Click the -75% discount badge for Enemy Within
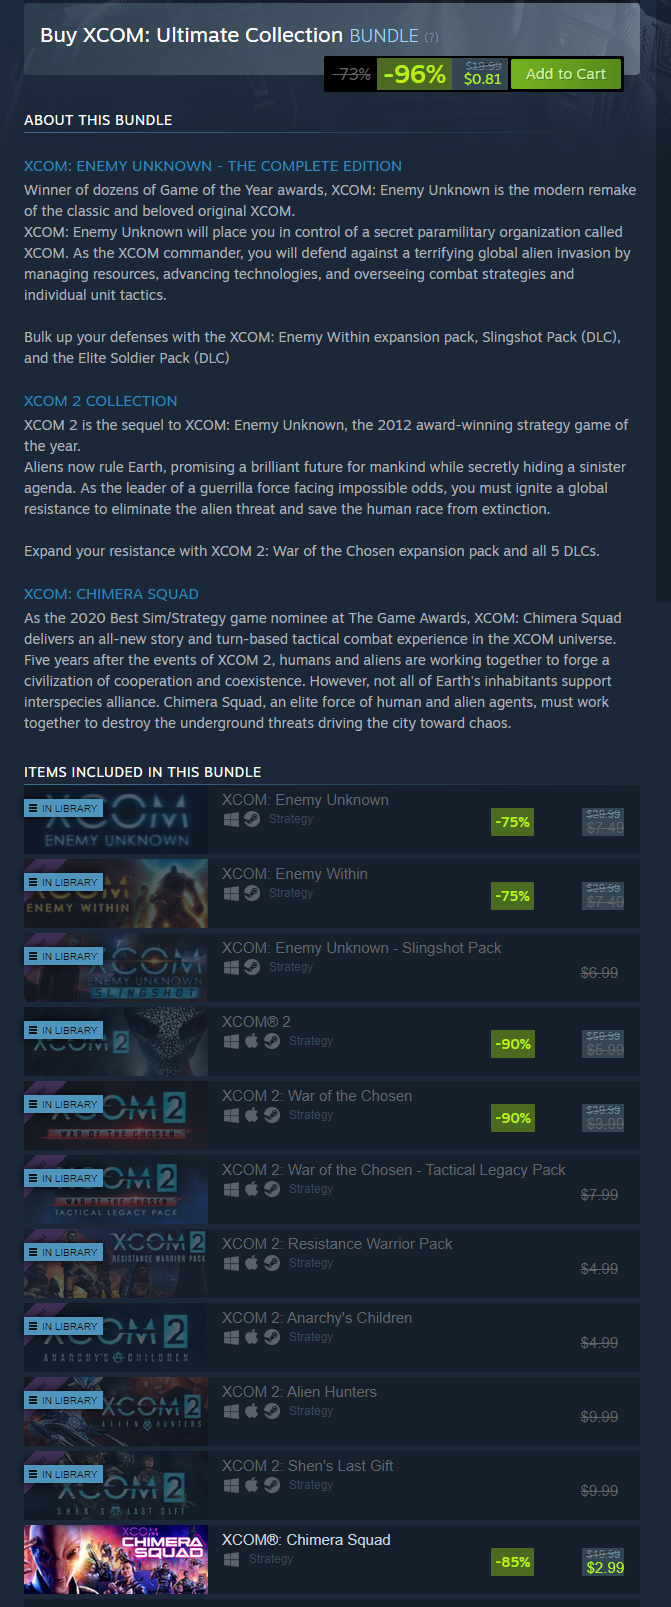This screenshot has height=1607, width=671. pos(512,896)
